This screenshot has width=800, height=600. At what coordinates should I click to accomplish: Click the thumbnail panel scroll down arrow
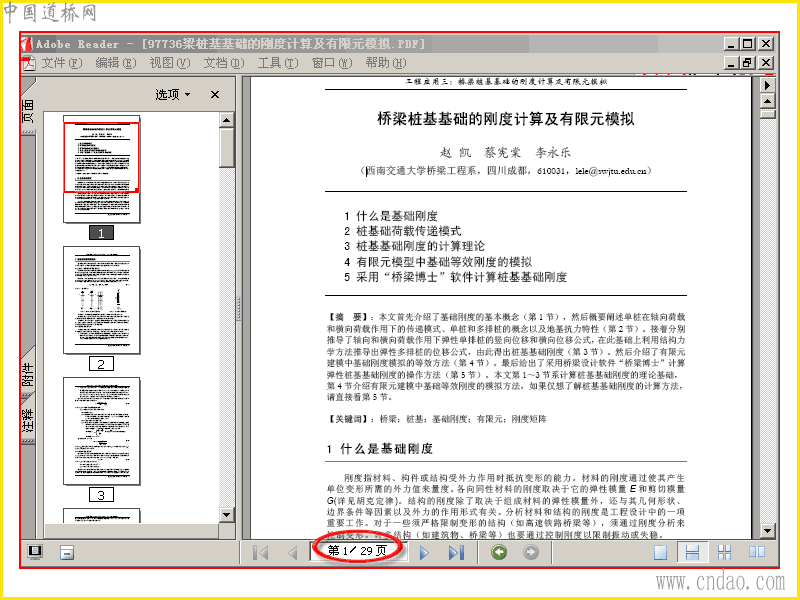[x=227, y=514]
